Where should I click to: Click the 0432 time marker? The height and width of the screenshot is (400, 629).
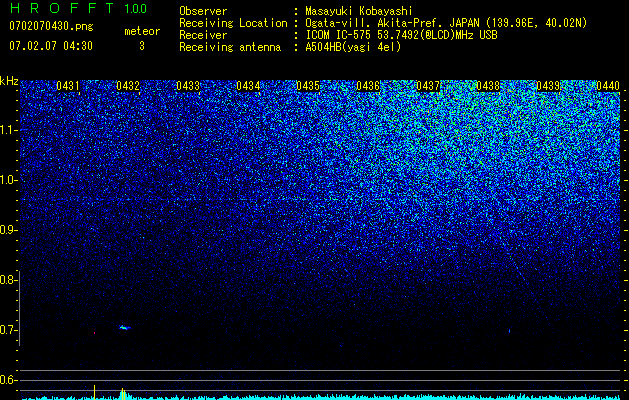tap(128, 86)
